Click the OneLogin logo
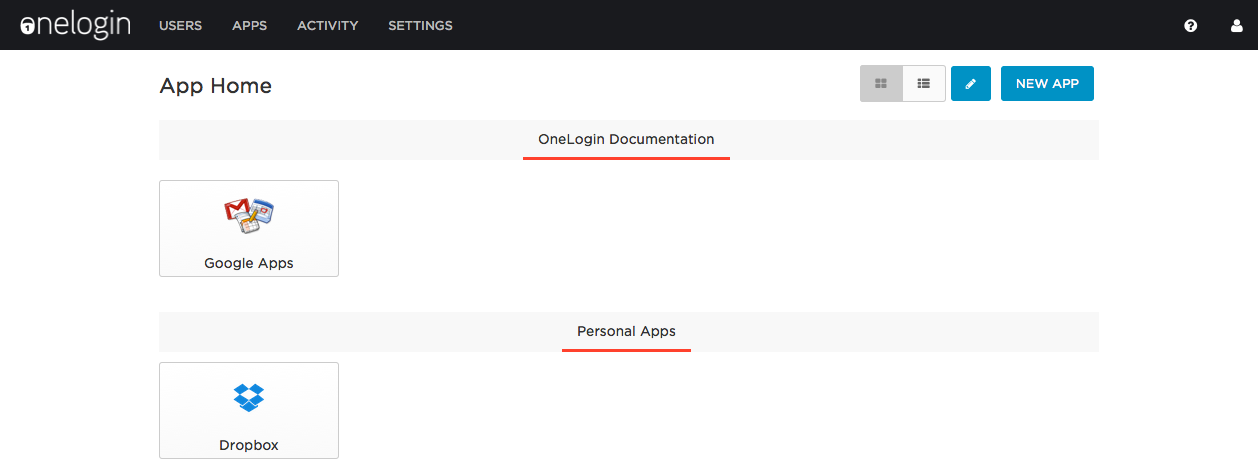Image resolution: width=1258 pixels, height=459 pixels. [x=76, y=25]
